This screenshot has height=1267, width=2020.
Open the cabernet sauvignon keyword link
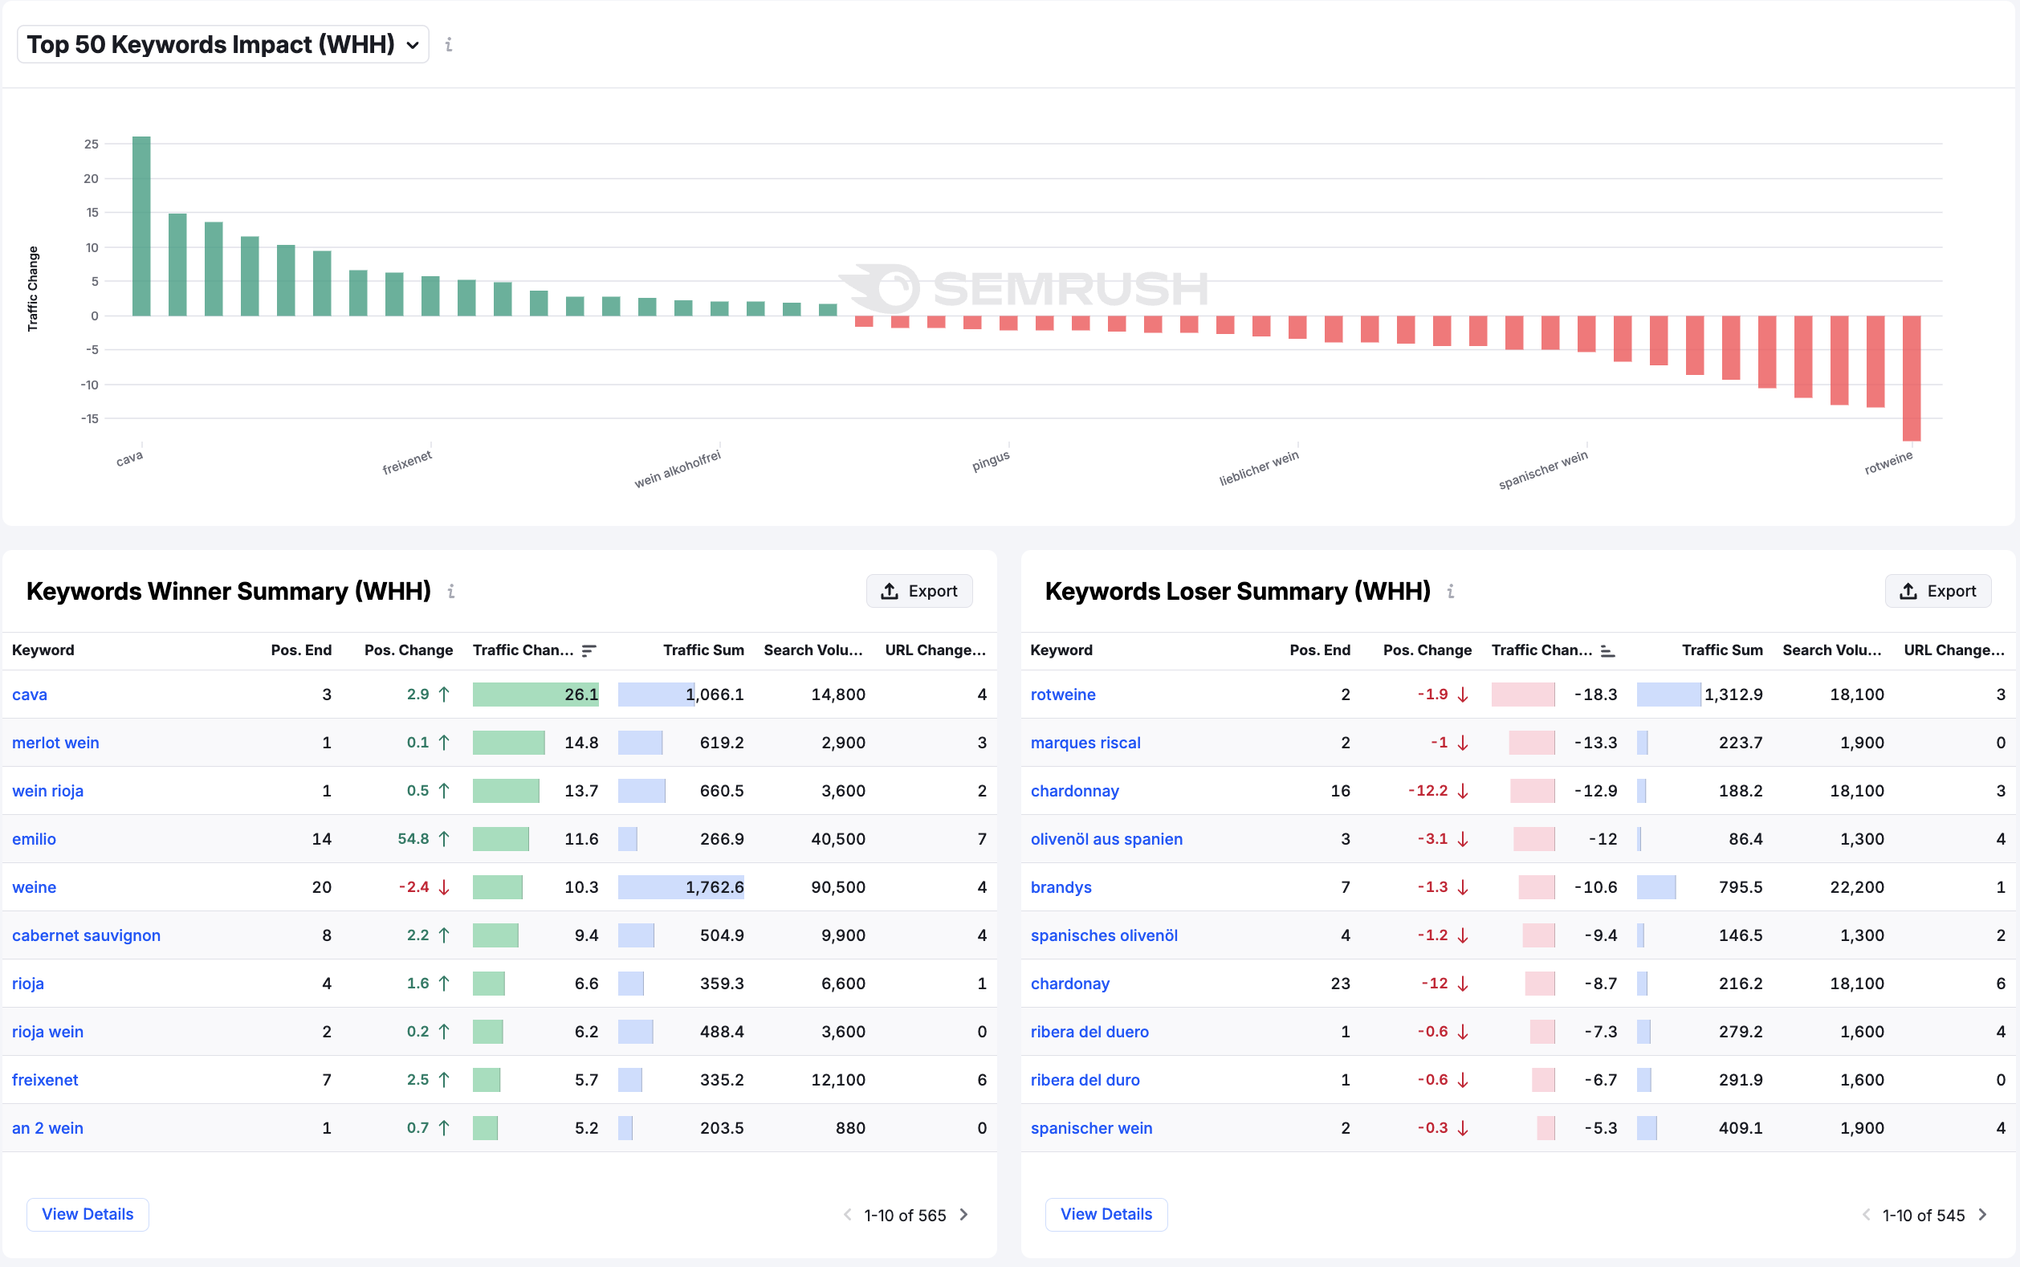pos(86,935)
